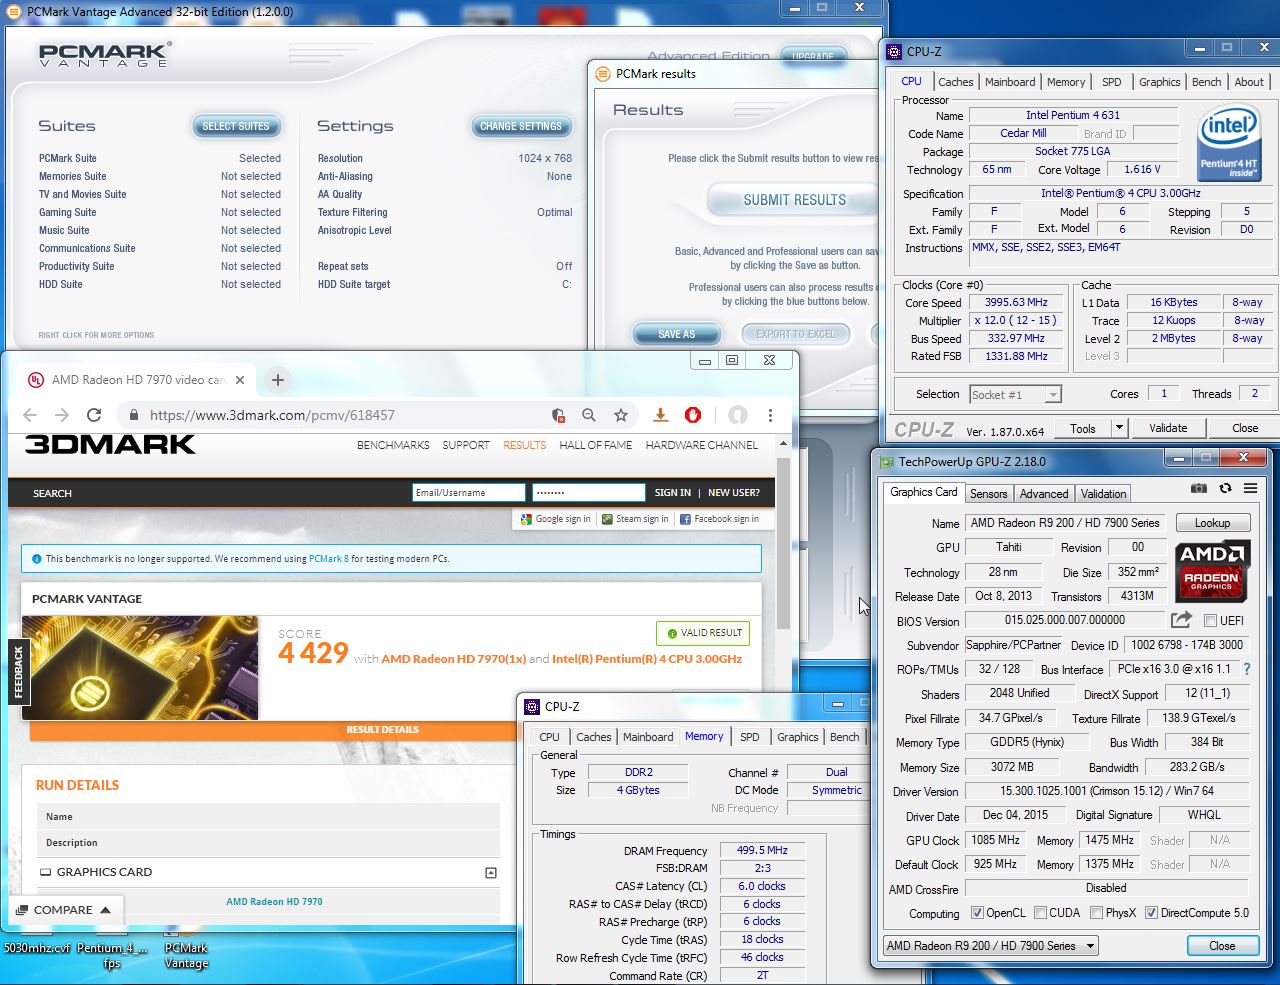Click the browser back arrow

(x=30, y=415)
